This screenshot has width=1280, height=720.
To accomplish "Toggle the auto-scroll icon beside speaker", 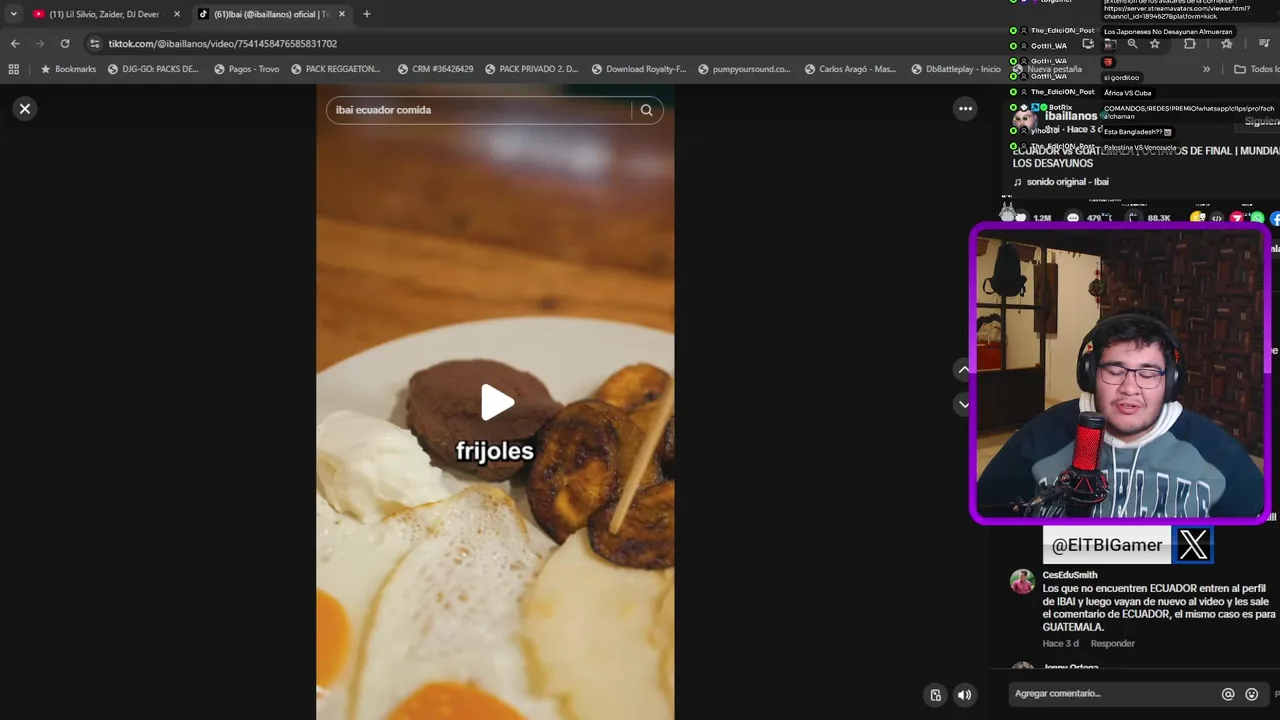I will pos(935,695).
